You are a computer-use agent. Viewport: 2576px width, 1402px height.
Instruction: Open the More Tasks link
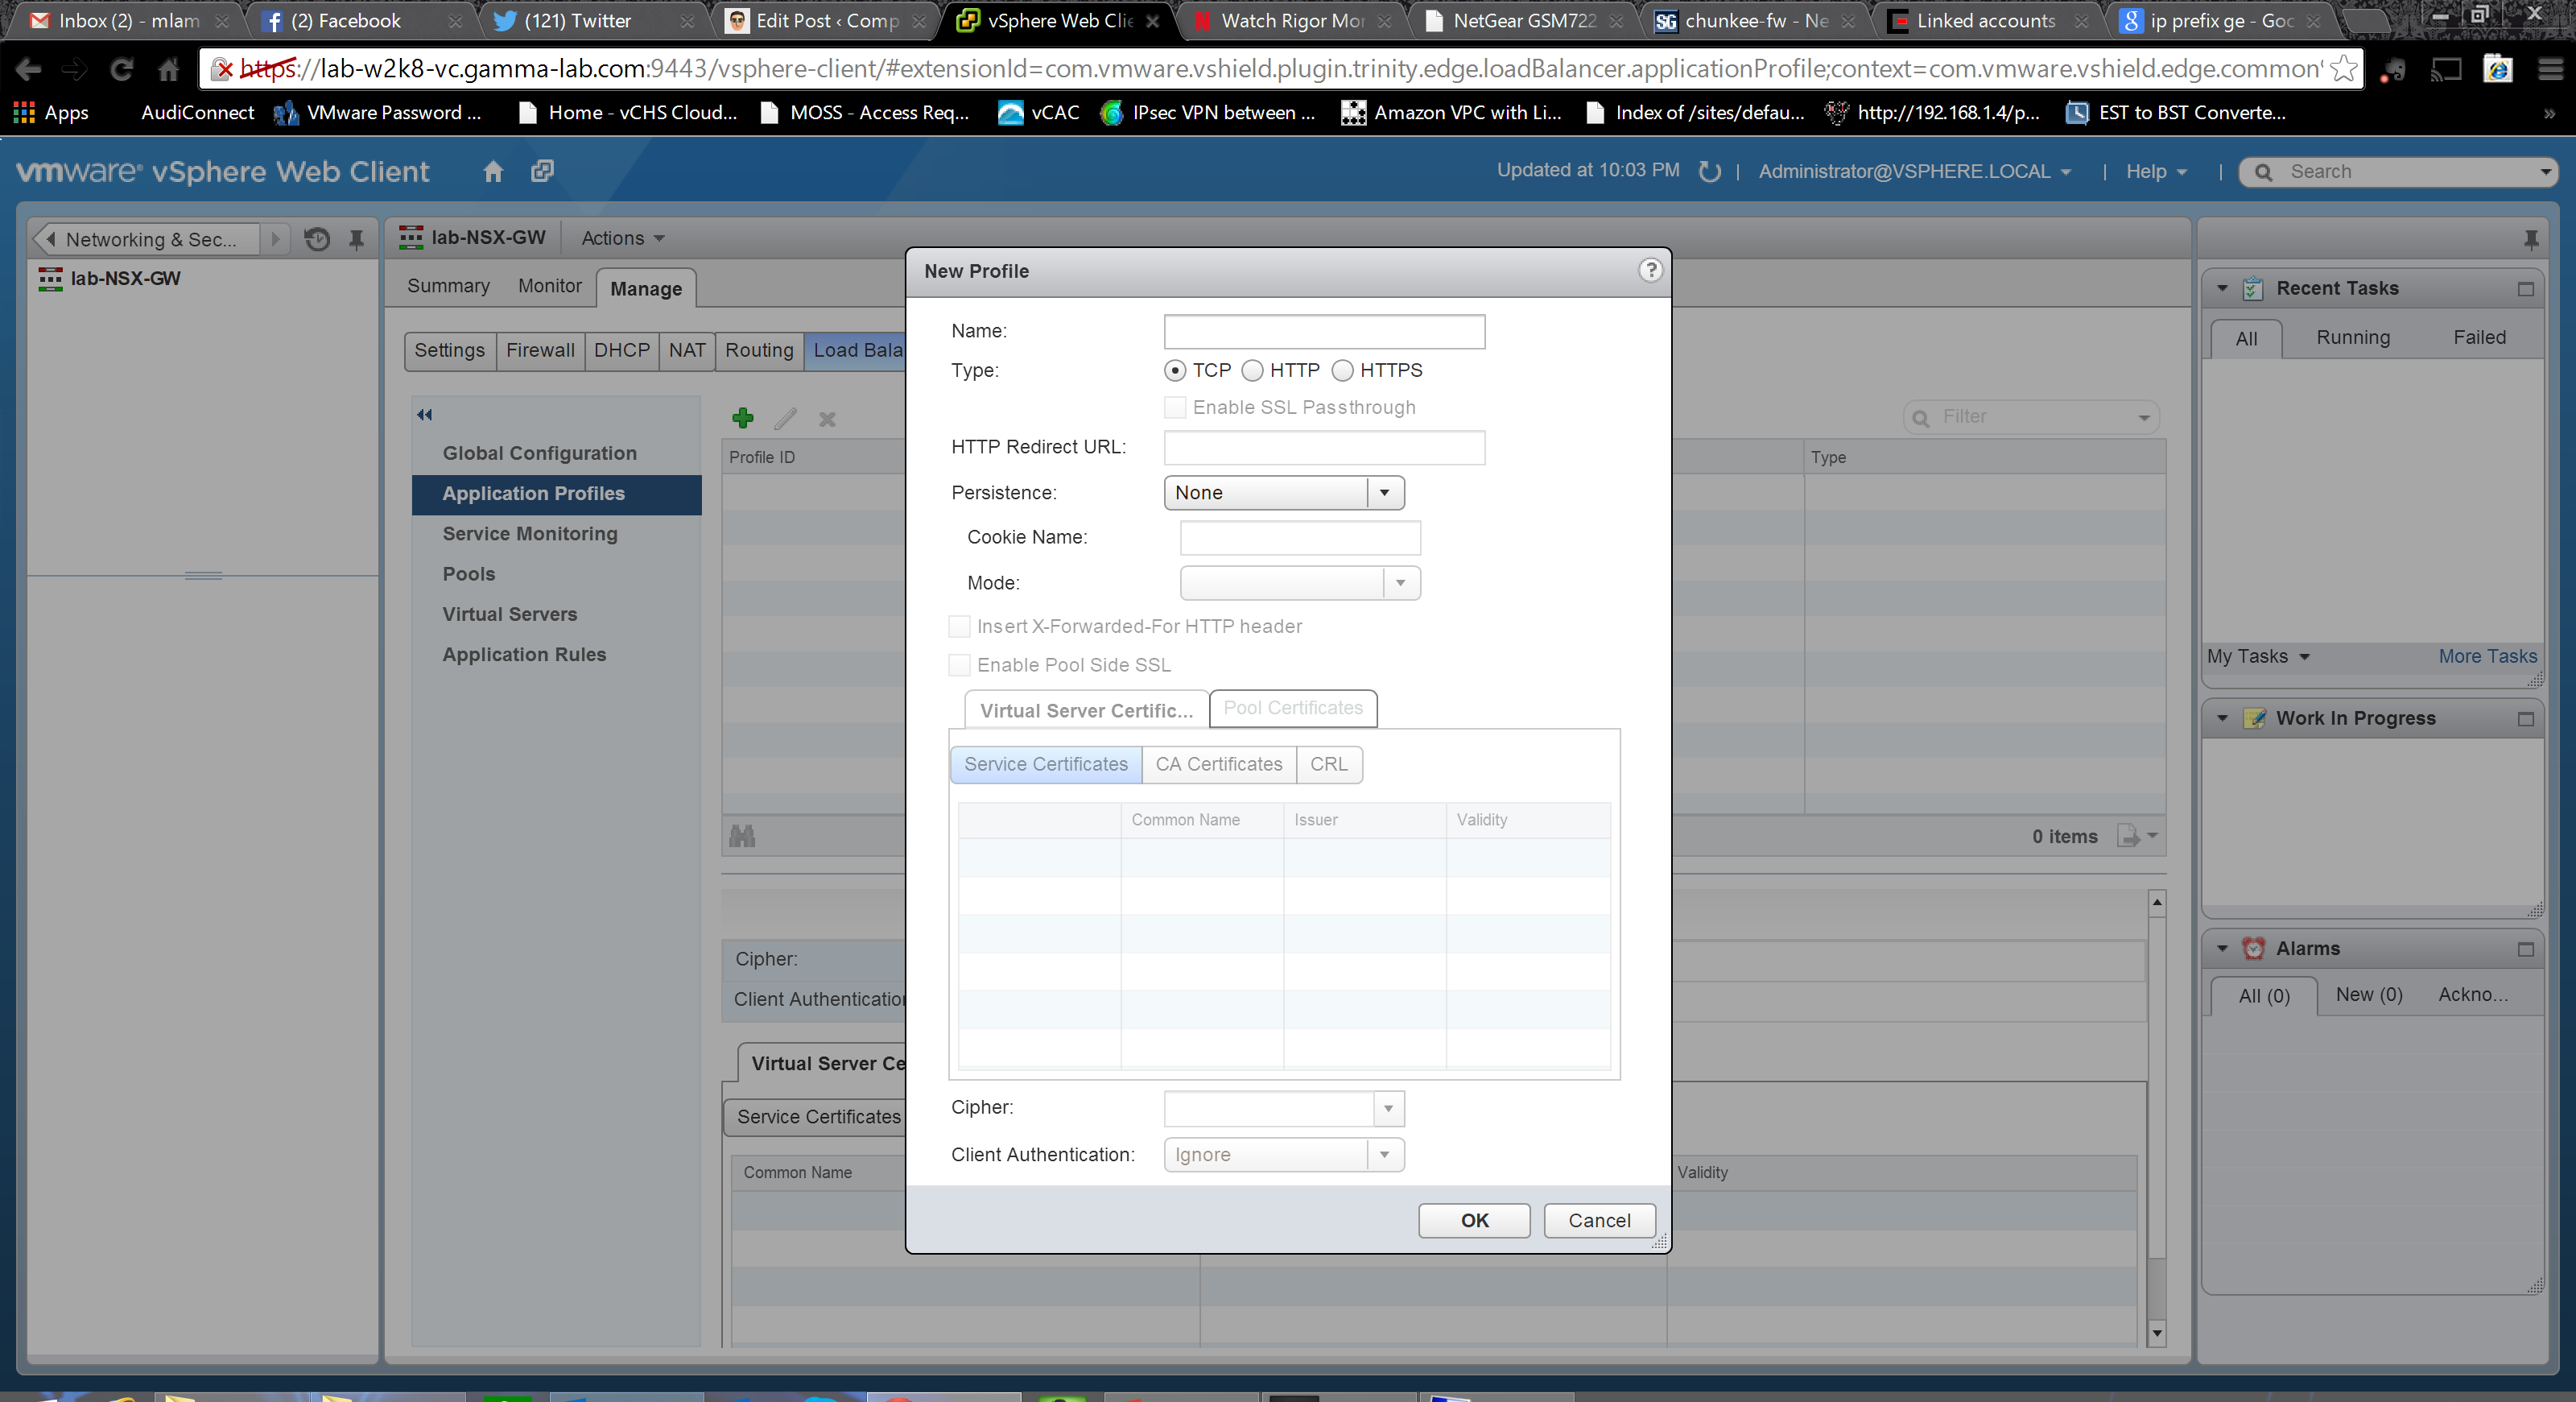click(2486, 656)
